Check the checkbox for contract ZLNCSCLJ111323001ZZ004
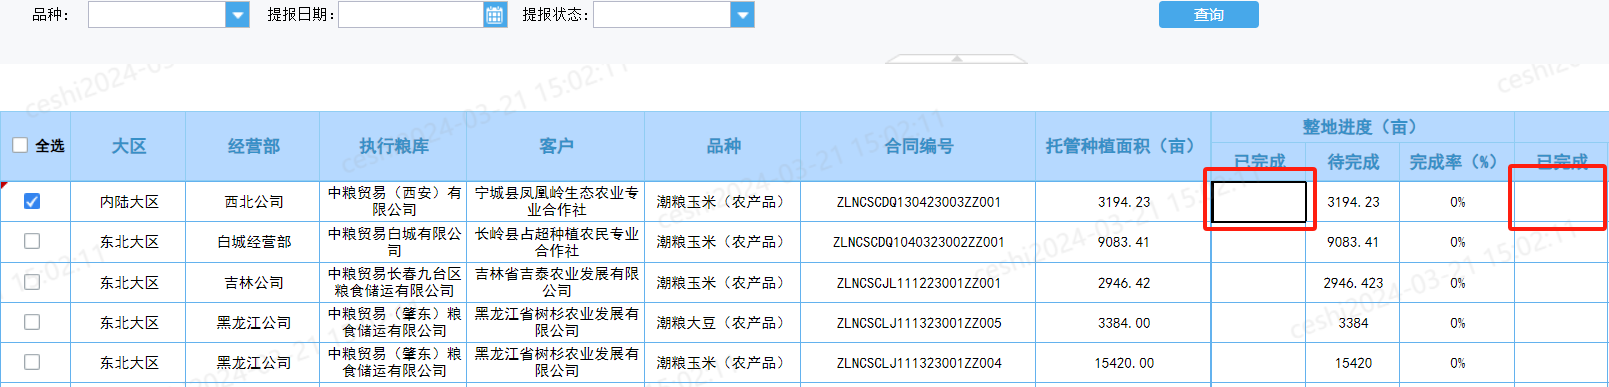1609x387 pixels. (32, 362)
